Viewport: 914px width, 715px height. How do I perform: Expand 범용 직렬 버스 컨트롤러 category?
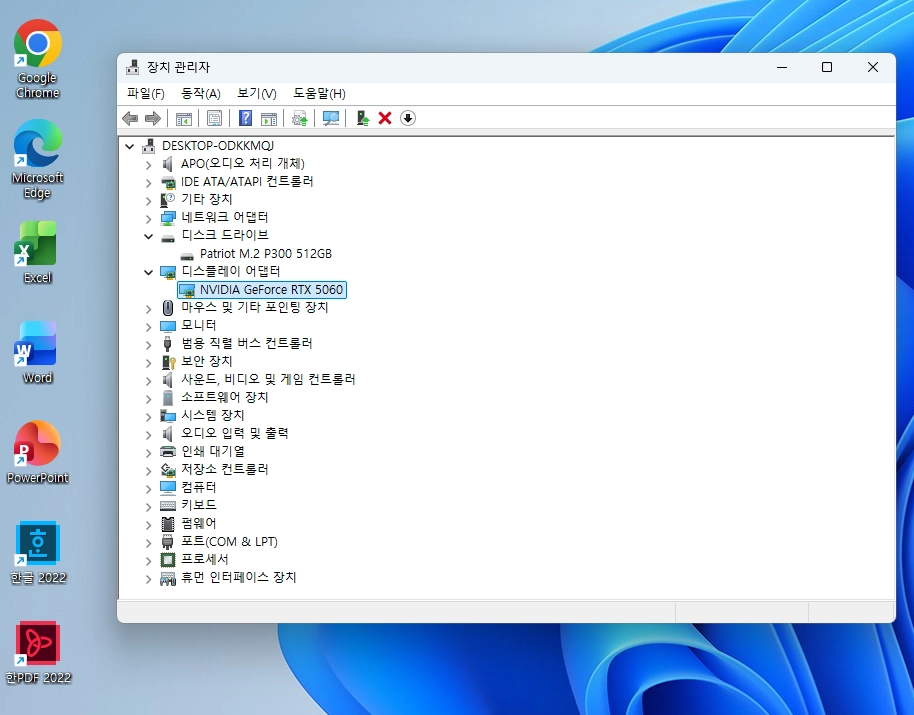[x=149, y=345]
